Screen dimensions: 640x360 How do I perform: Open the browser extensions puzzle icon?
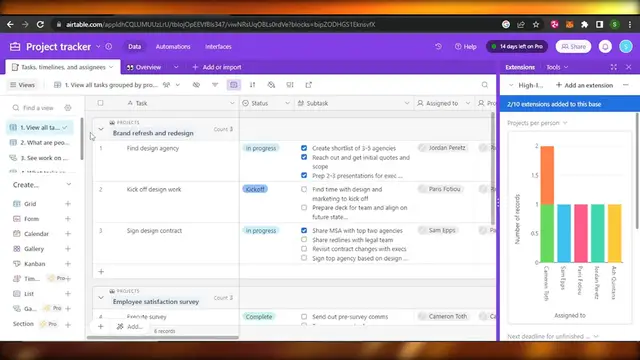click(x=584, y=24)
